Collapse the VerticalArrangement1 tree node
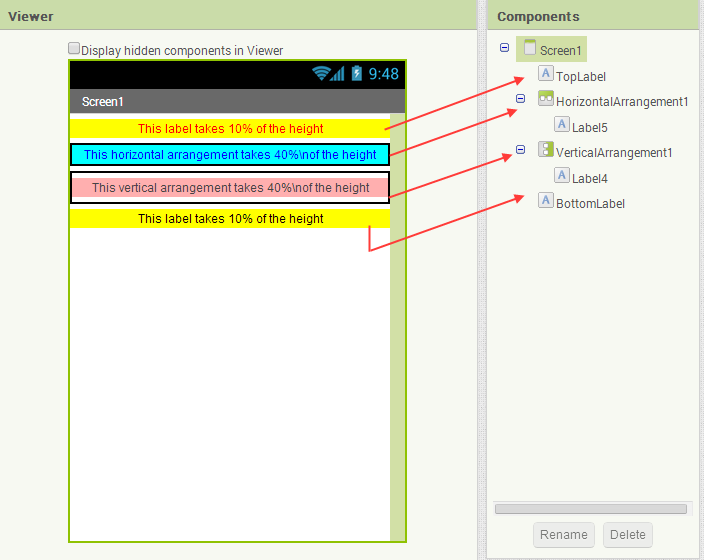This screenshot has height=560, width=704. pyautogui.click(x=520, y=150)
